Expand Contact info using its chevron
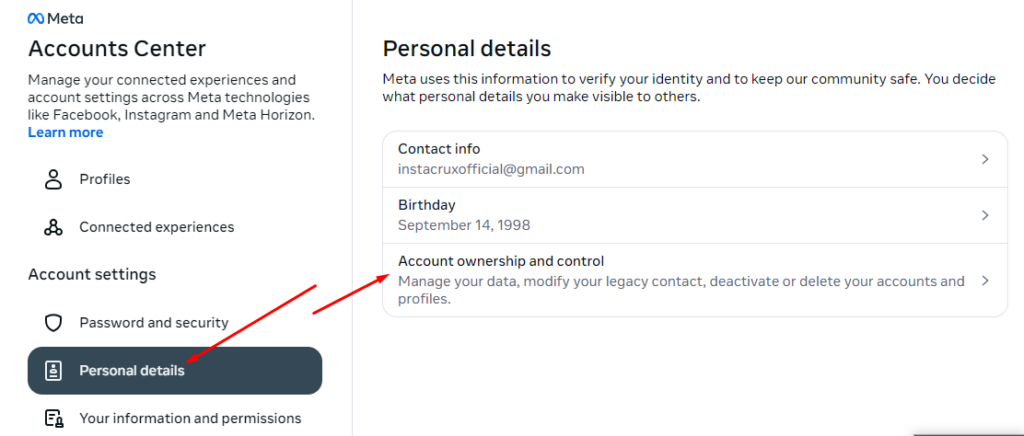This screenshot has height=436, width=1024. click(985, 159)
